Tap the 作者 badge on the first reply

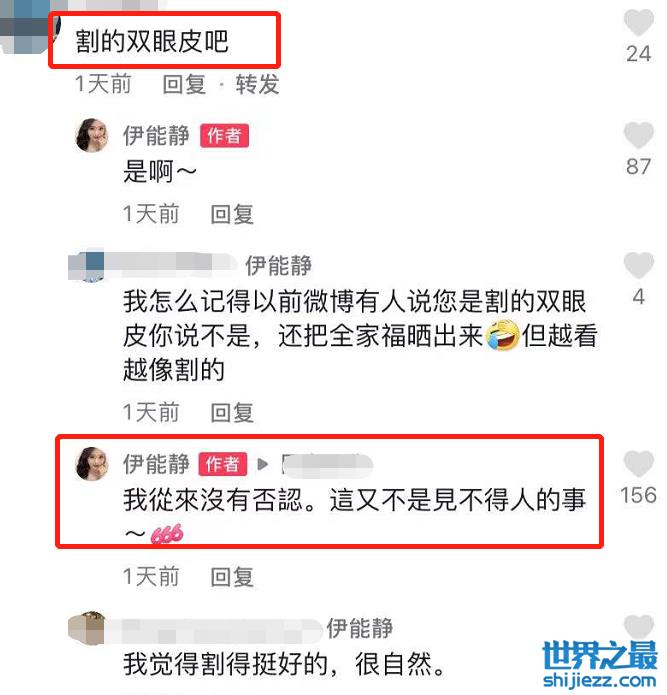224,136
